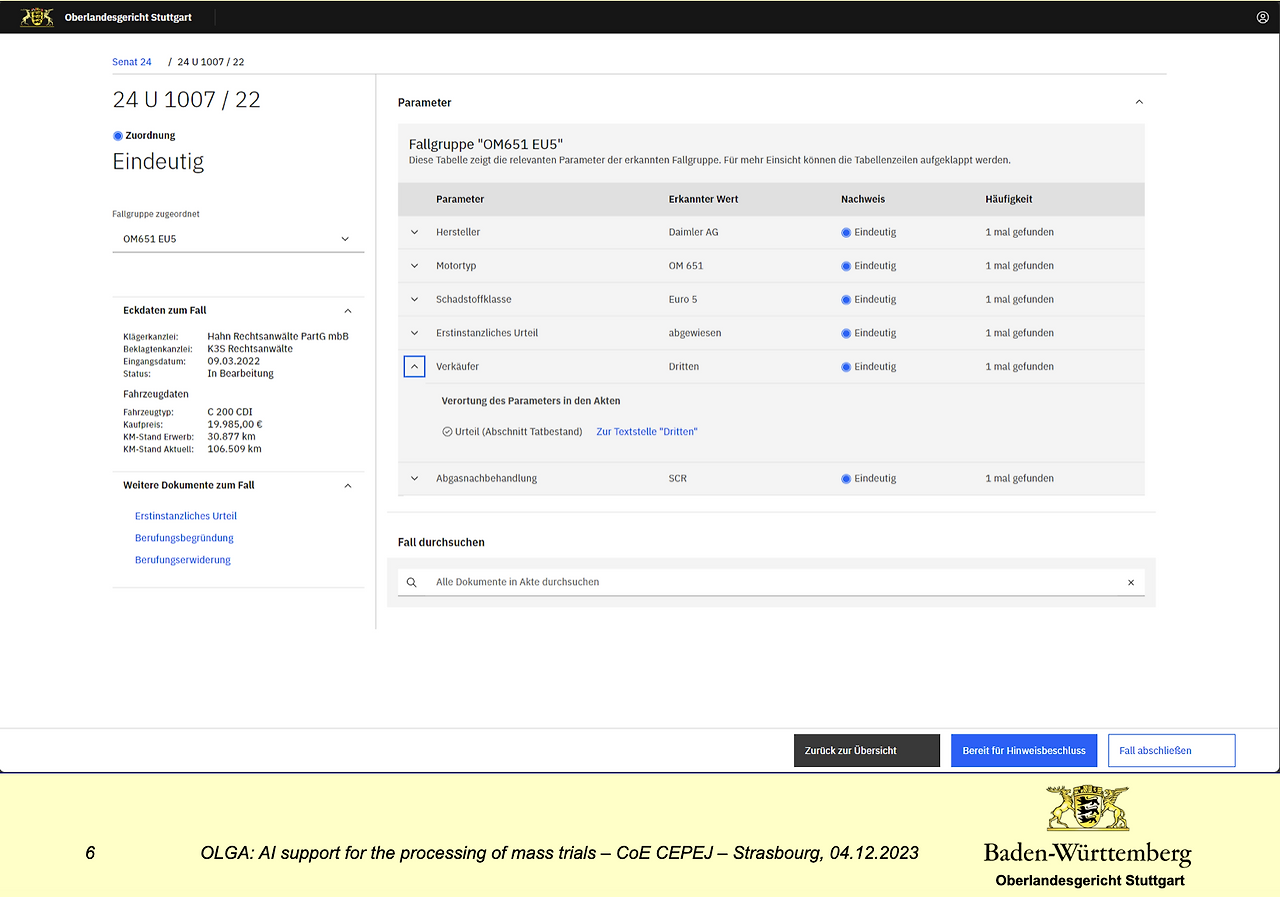The image size is (1280, 897).
Task: Open the Berufungsbegründung document
Action: (184, 538)
